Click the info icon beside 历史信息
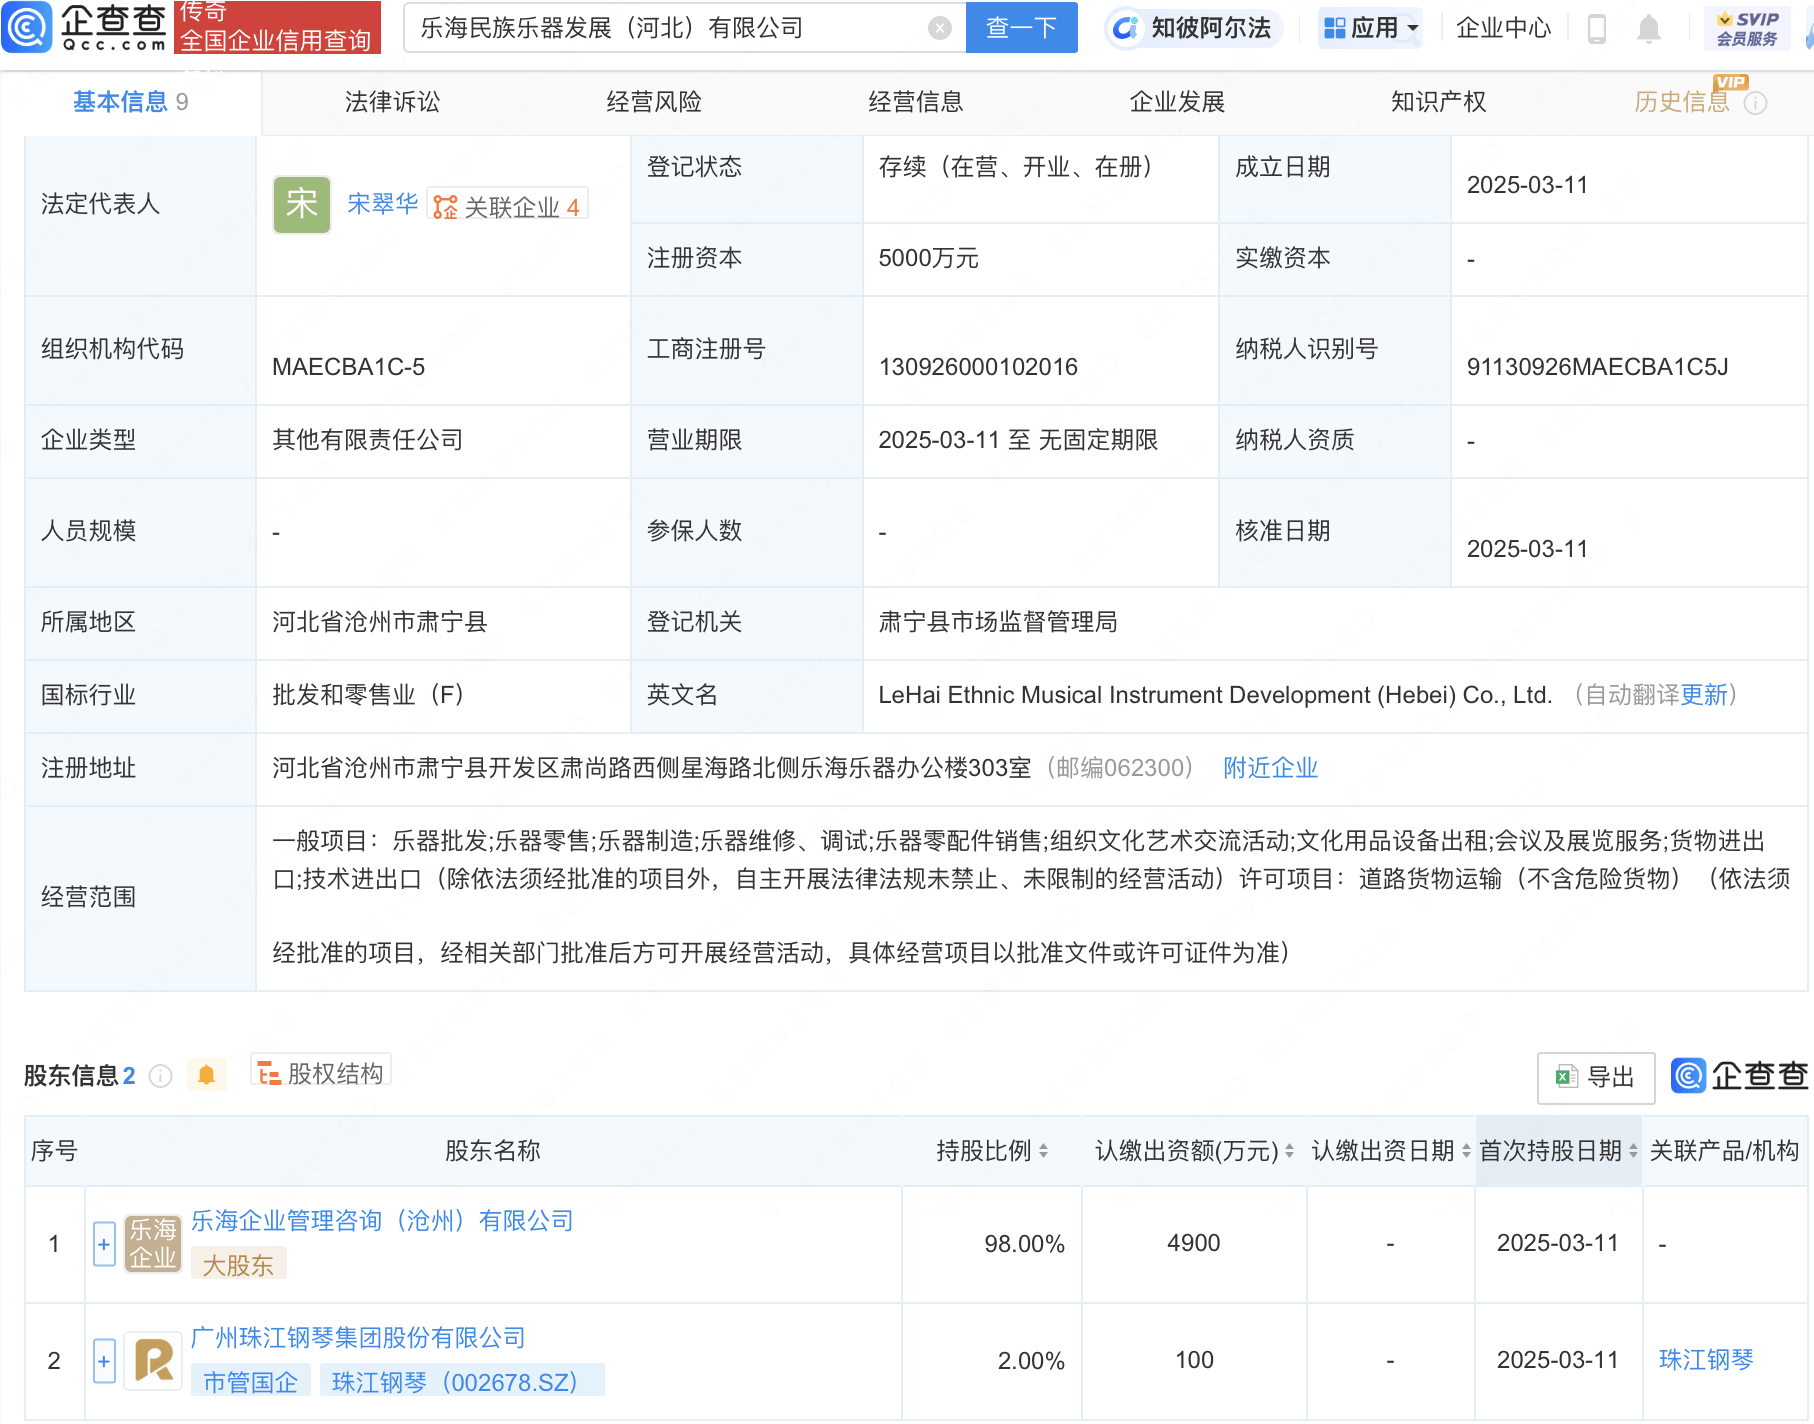 click(1755, 103)
